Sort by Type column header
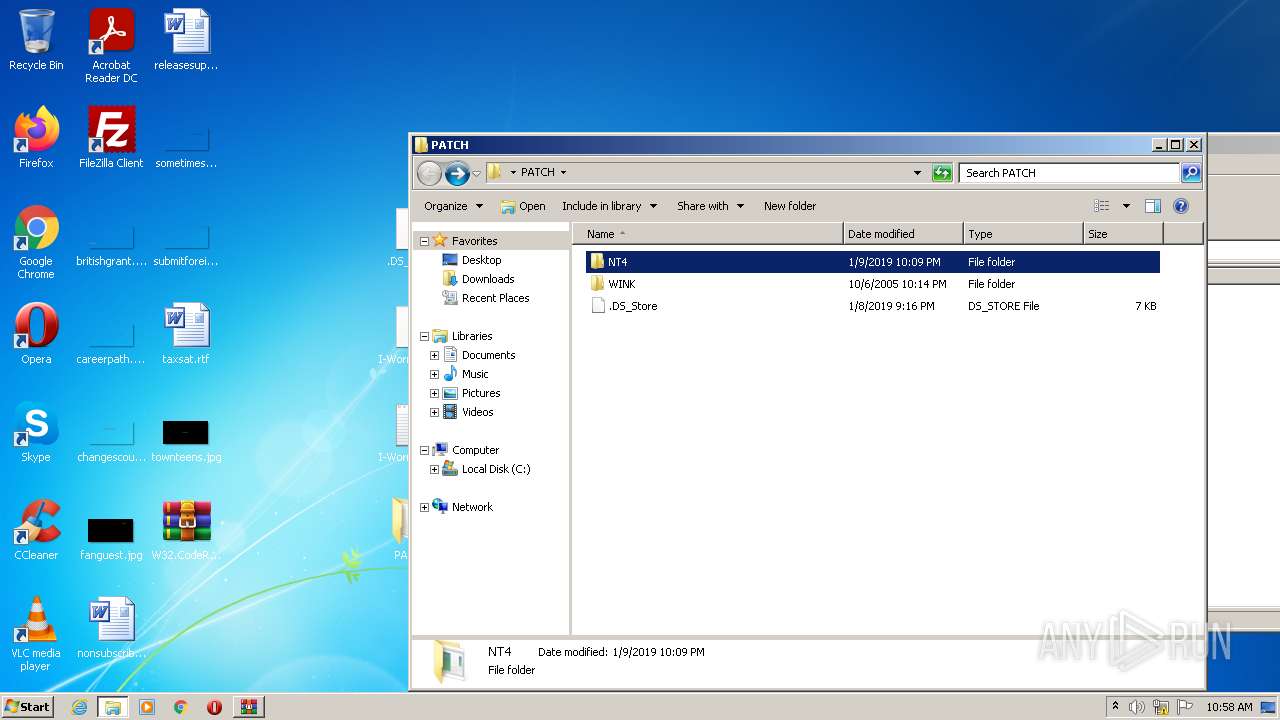The width and height of the screenshot is (1280, 720). 1023,234
